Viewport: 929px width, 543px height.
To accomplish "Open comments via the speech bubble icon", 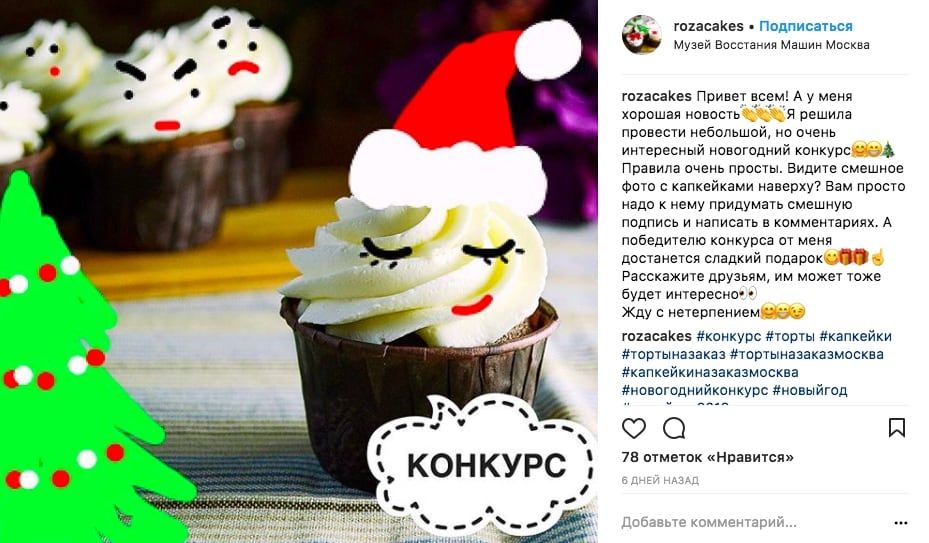I will tap(674, 428).
